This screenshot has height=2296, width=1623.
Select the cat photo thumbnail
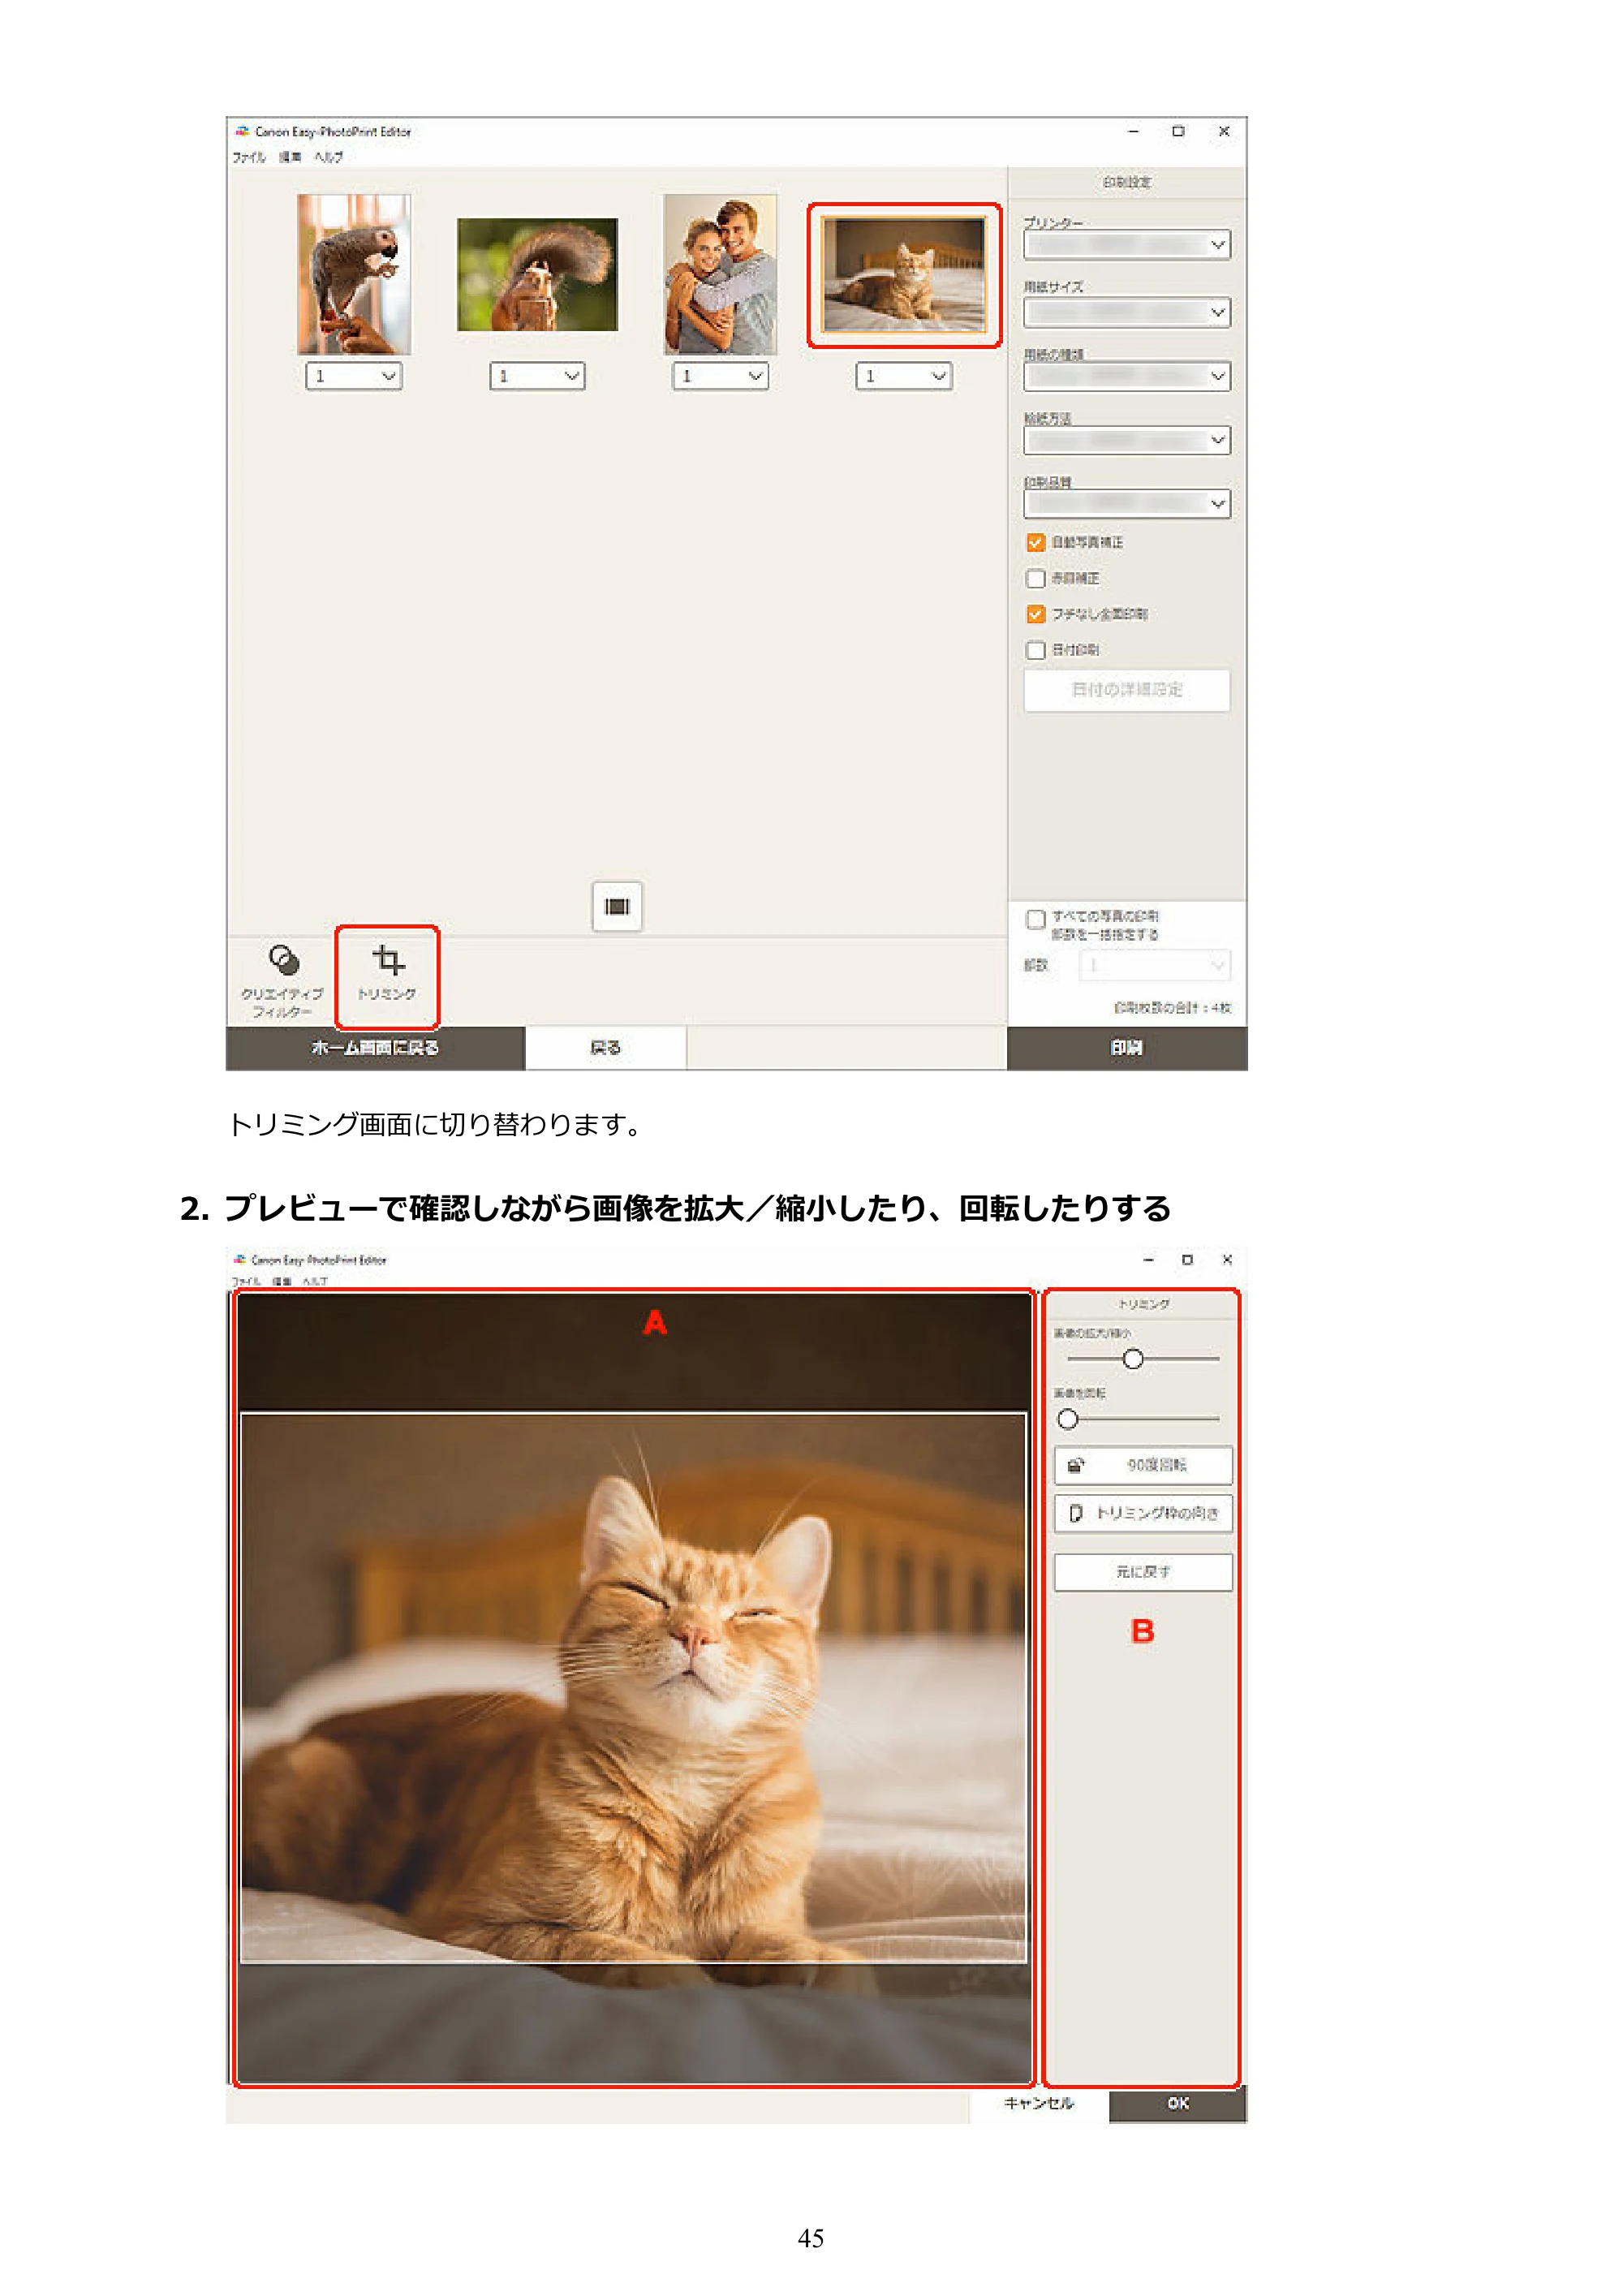point(904,275)
